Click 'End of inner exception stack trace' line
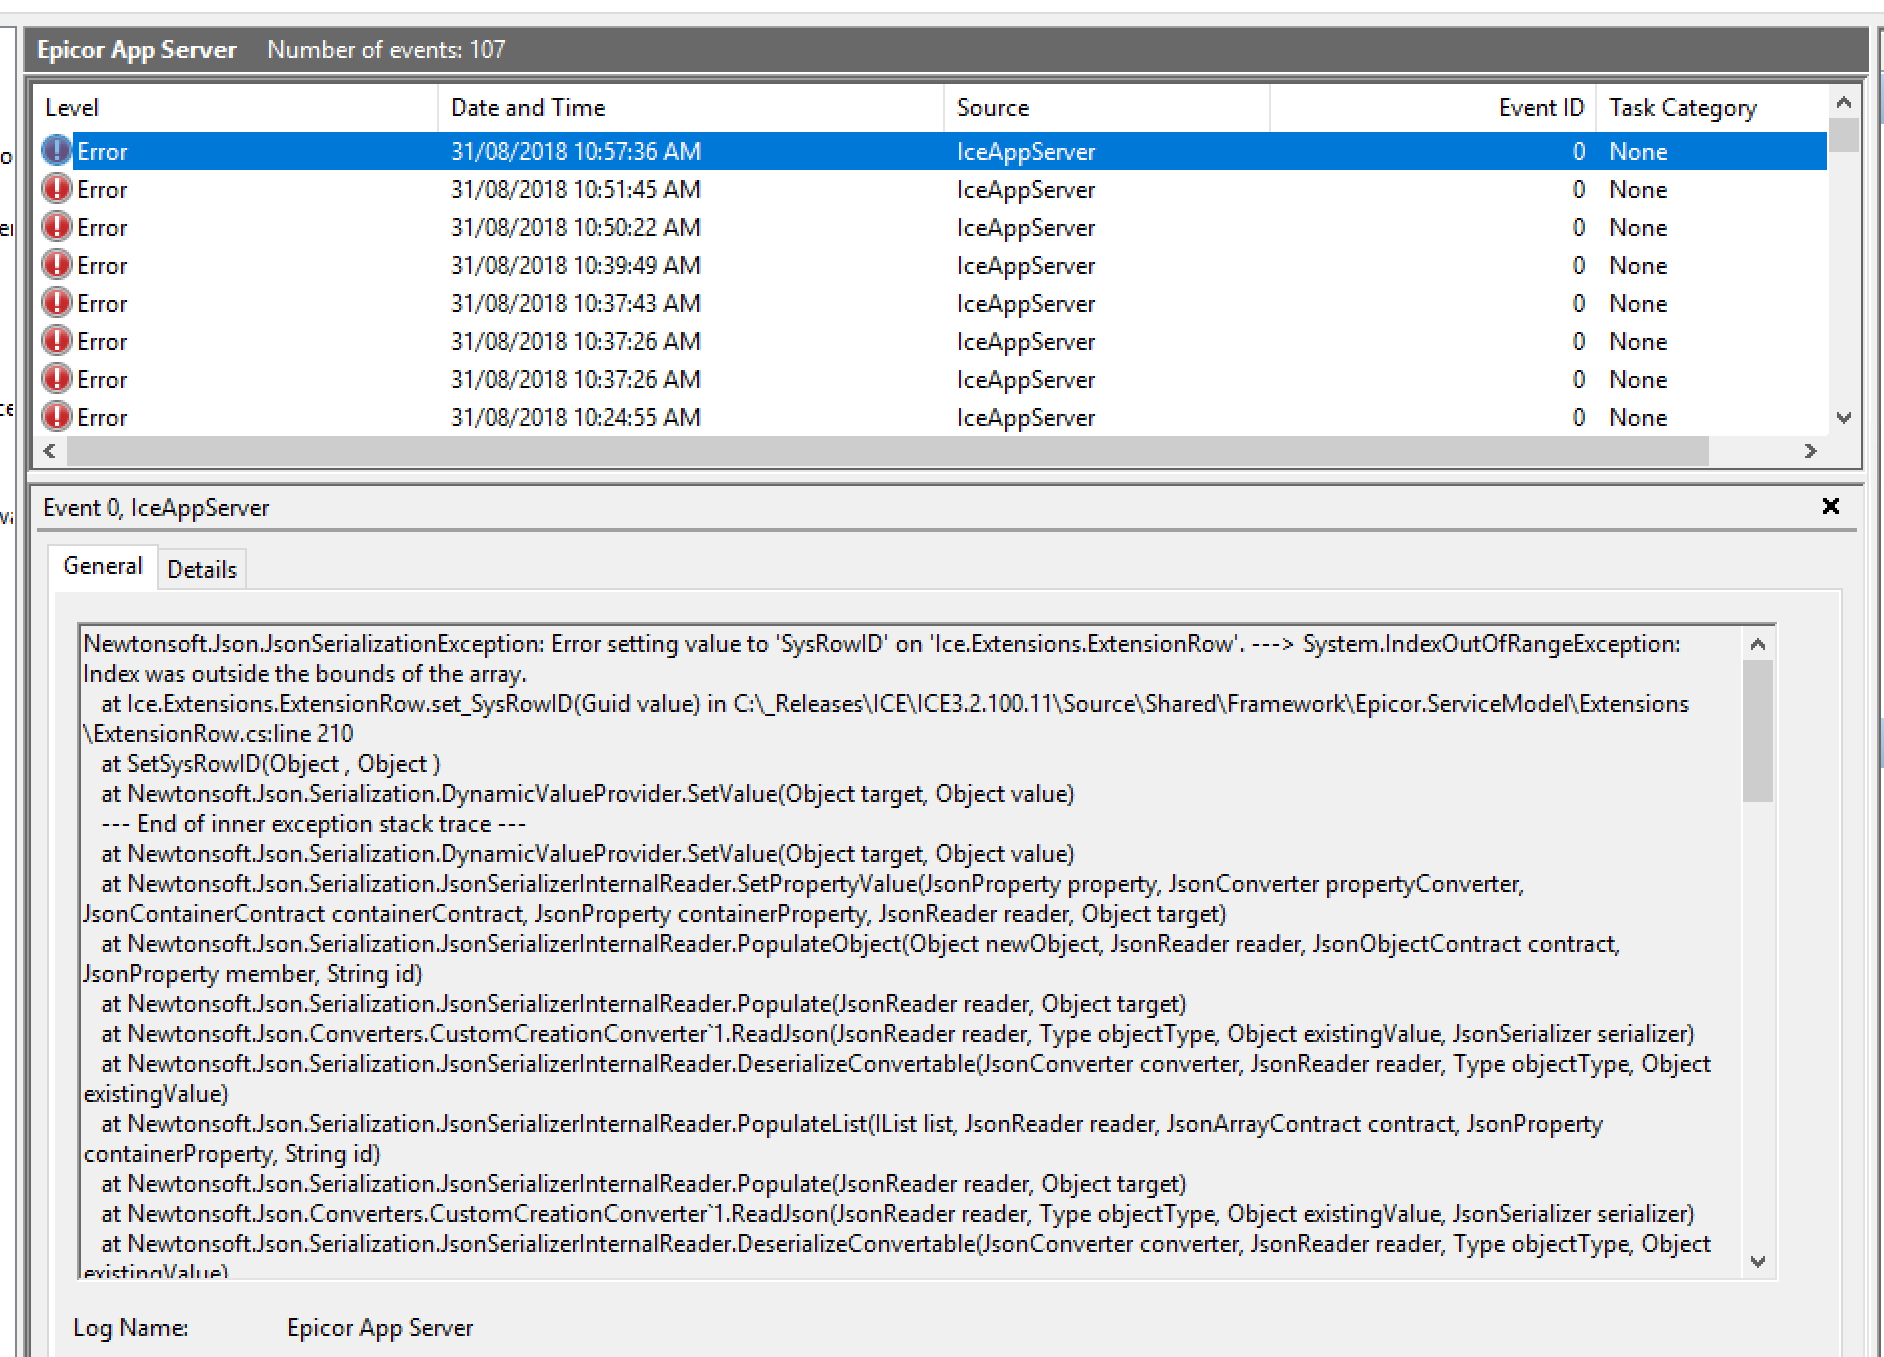Viewport: 1884px width, 1357px height. click(314, 824)
